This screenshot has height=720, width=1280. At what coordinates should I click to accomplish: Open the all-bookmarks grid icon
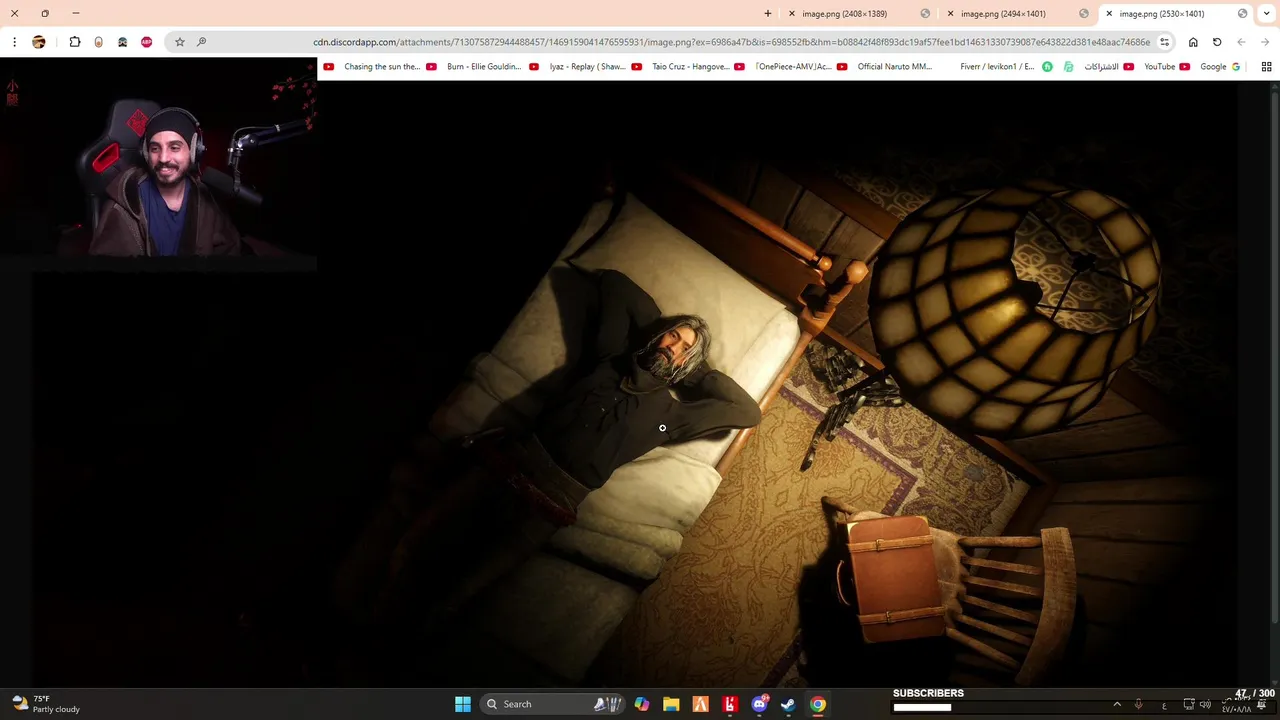point(1266,67)
